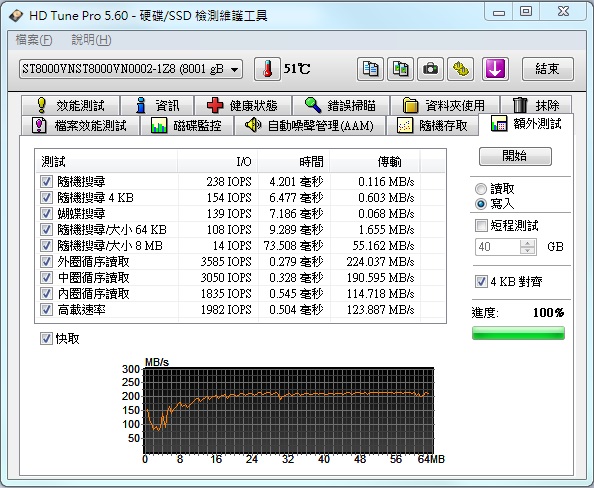Toggle the 快取 checkbox
Image resolution: width=594 pixels, height=488 pixels.
pos(46,338)
